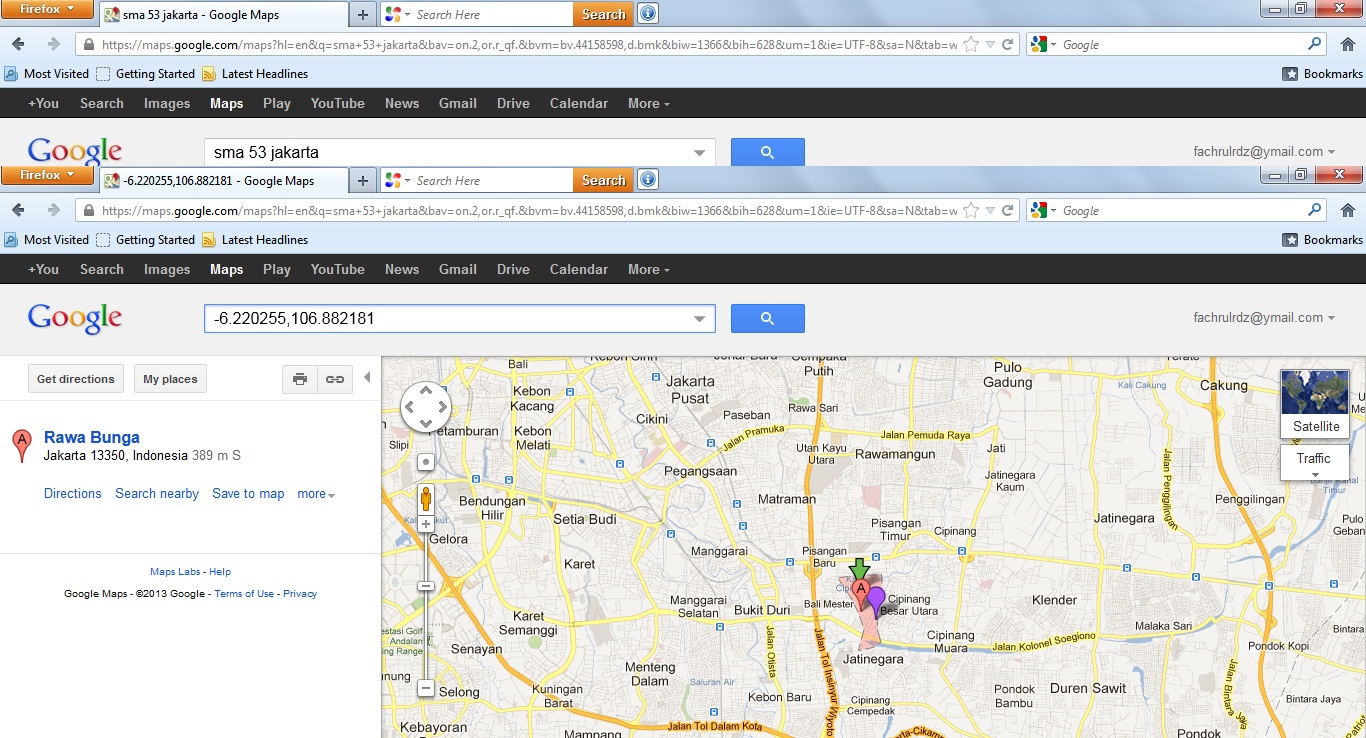Open Drive in the lower Google bar

[x=513, y=269]
